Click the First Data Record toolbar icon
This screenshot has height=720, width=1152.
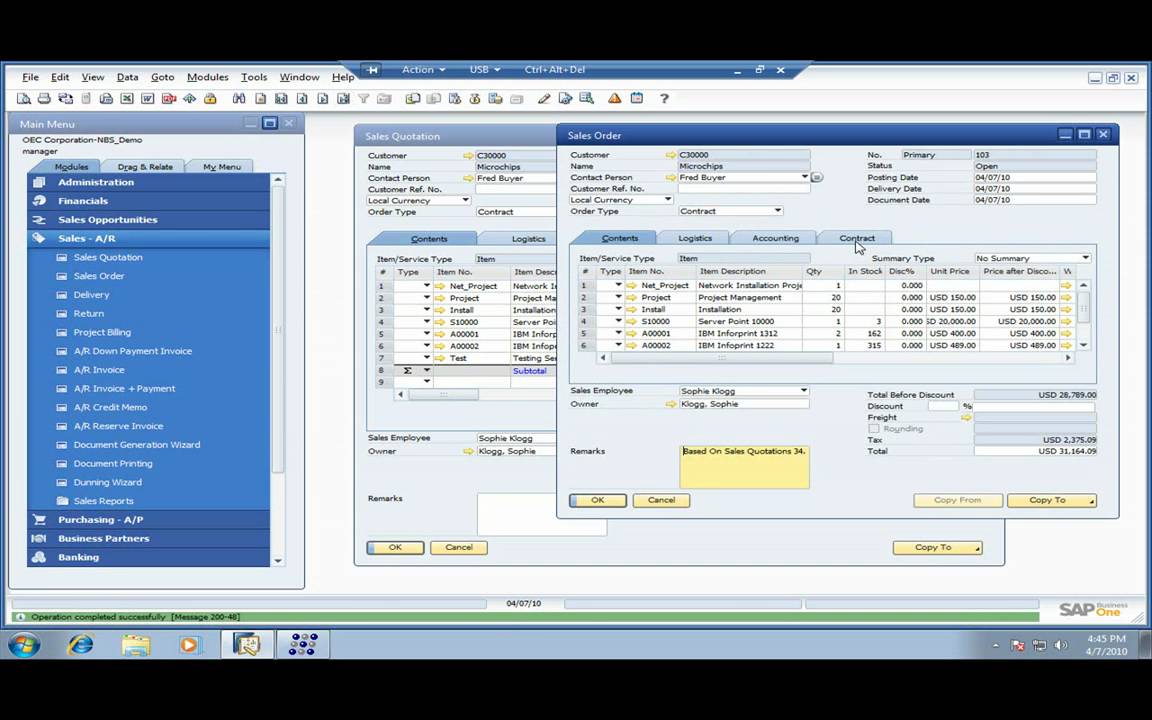(281, 98)
